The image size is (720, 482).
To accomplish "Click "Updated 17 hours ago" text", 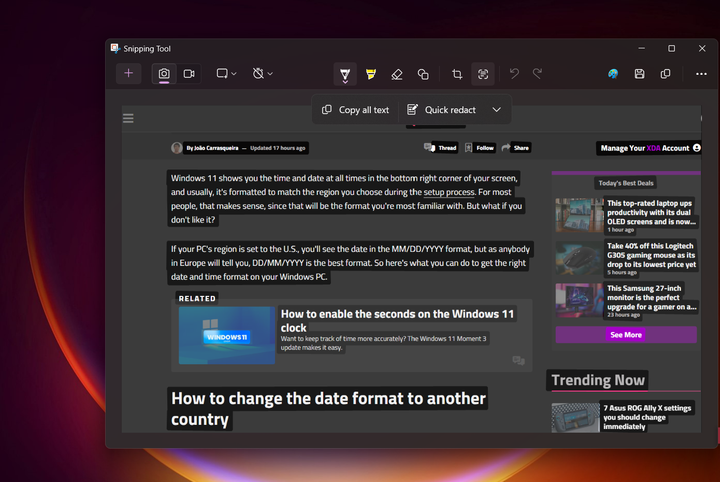I will click(x=277, y=148).
